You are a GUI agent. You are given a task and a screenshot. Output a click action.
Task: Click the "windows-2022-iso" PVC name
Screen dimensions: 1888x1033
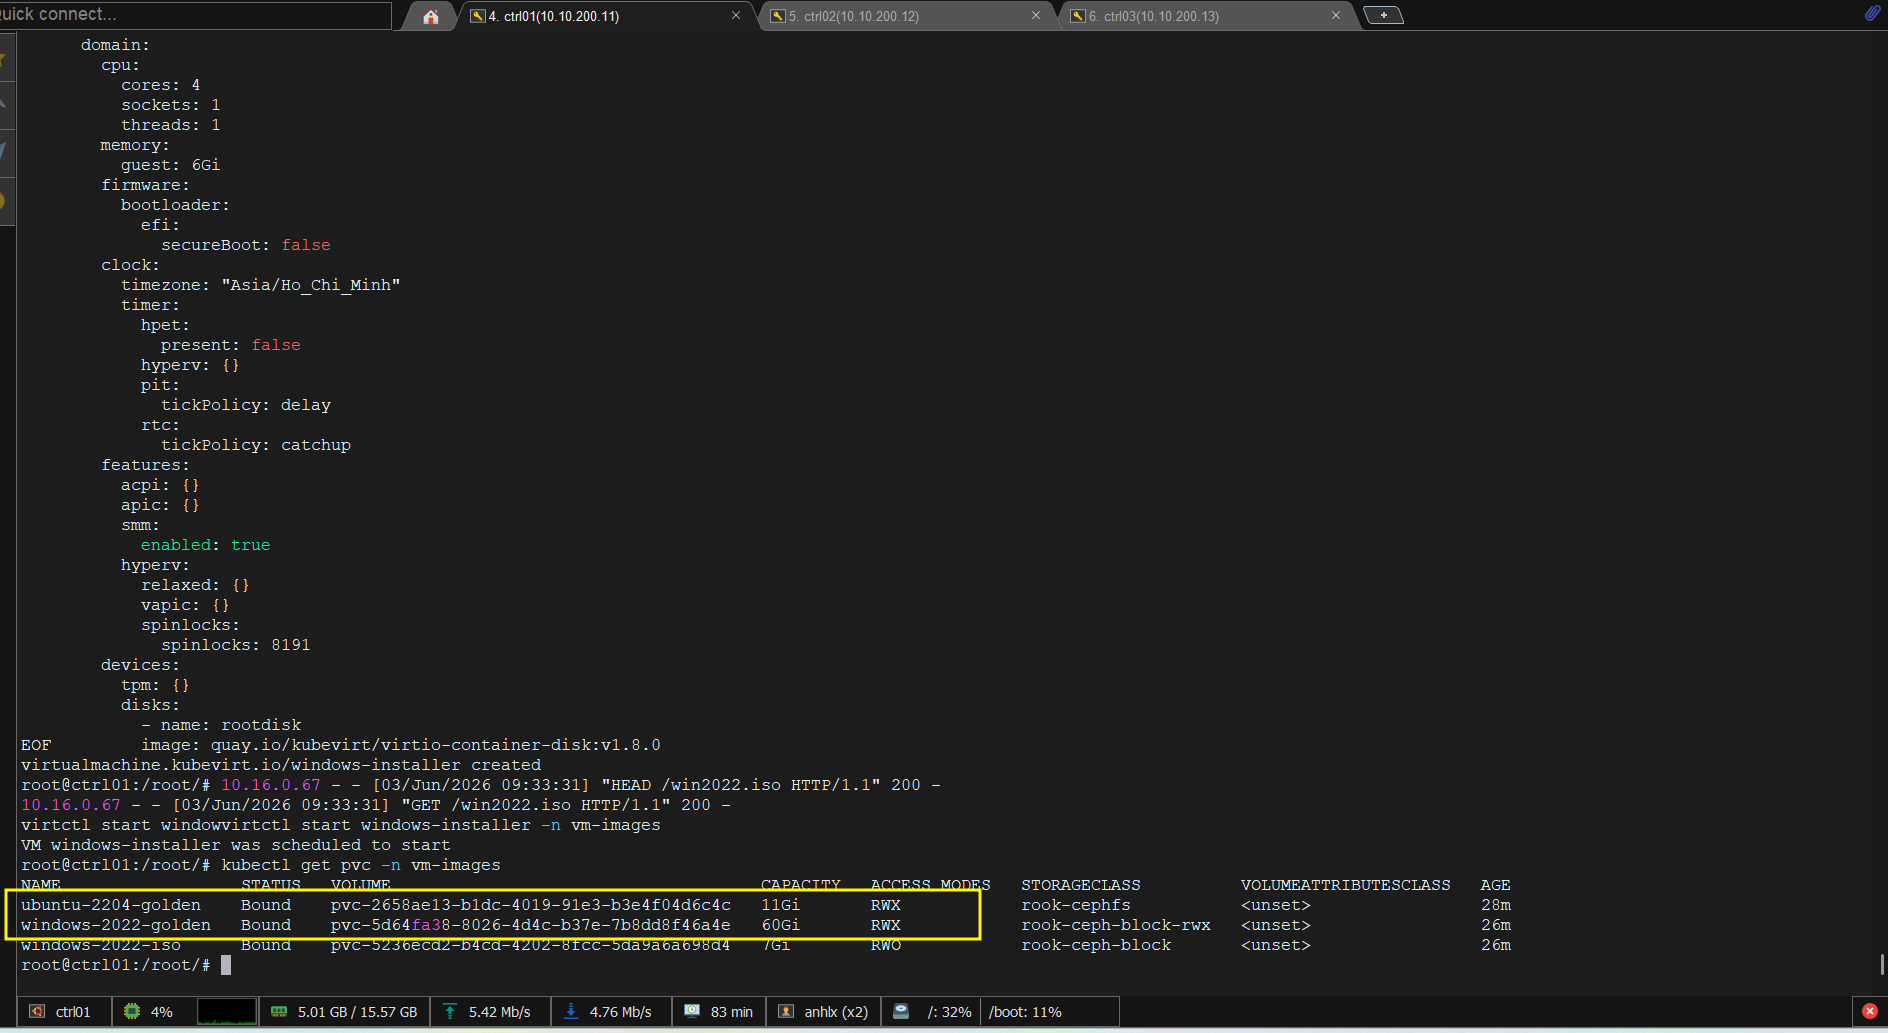pos(101,945)
